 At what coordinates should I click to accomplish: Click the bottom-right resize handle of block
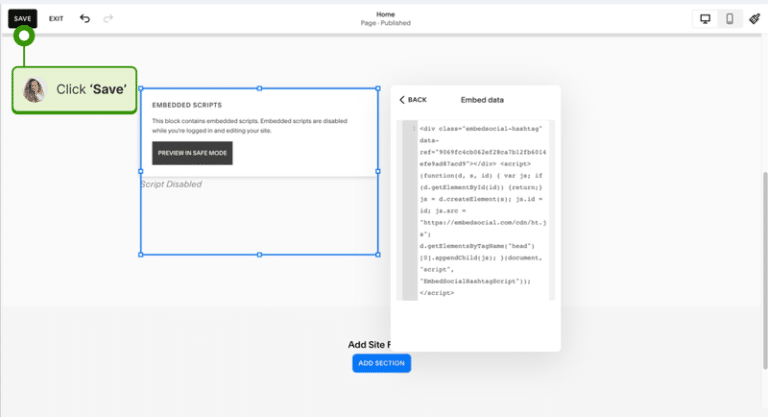click(x=378, y=255)
